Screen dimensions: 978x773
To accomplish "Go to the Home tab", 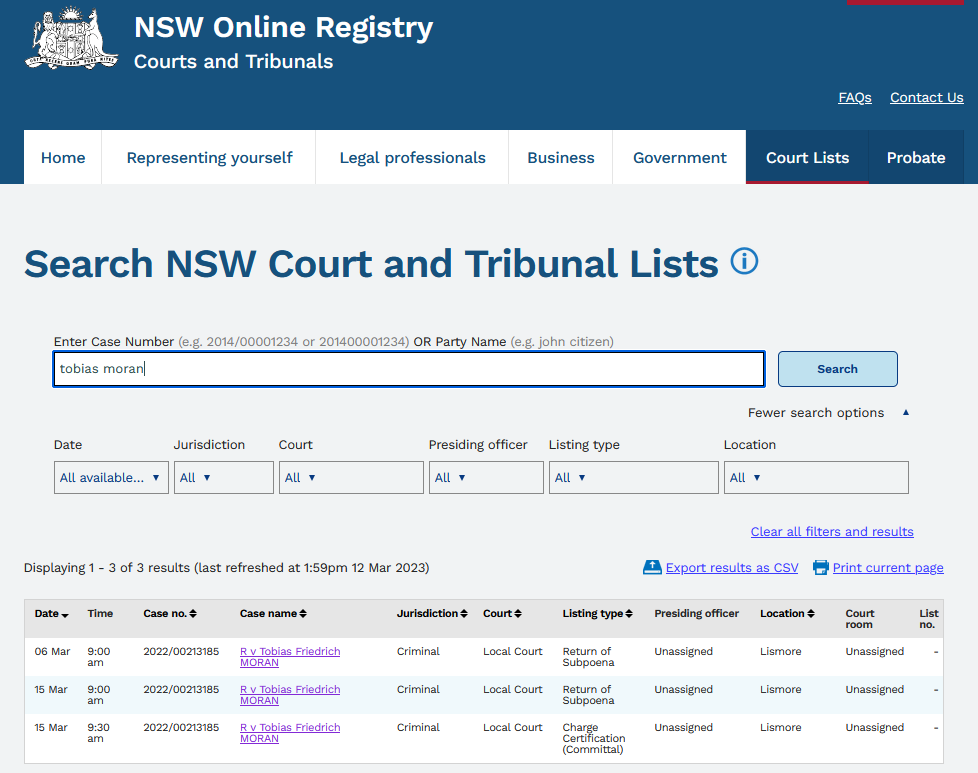I will pyautogui.click(x=63, y=157).
